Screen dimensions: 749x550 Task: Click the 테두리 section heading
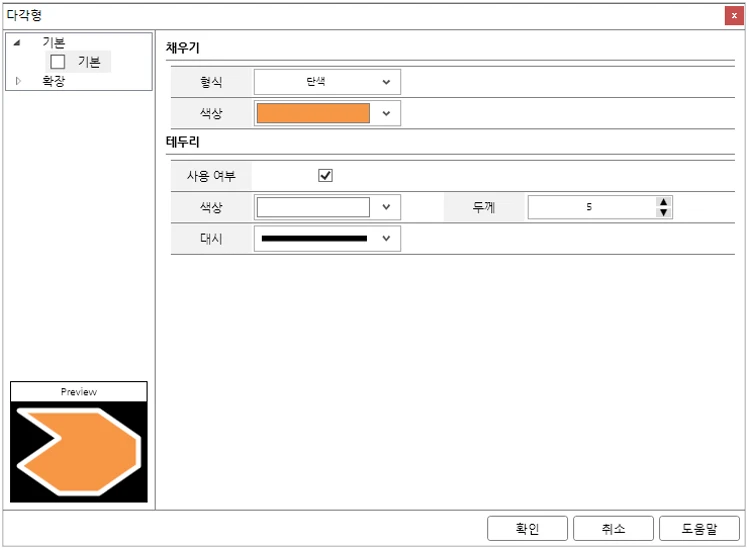tap(182, 142)
